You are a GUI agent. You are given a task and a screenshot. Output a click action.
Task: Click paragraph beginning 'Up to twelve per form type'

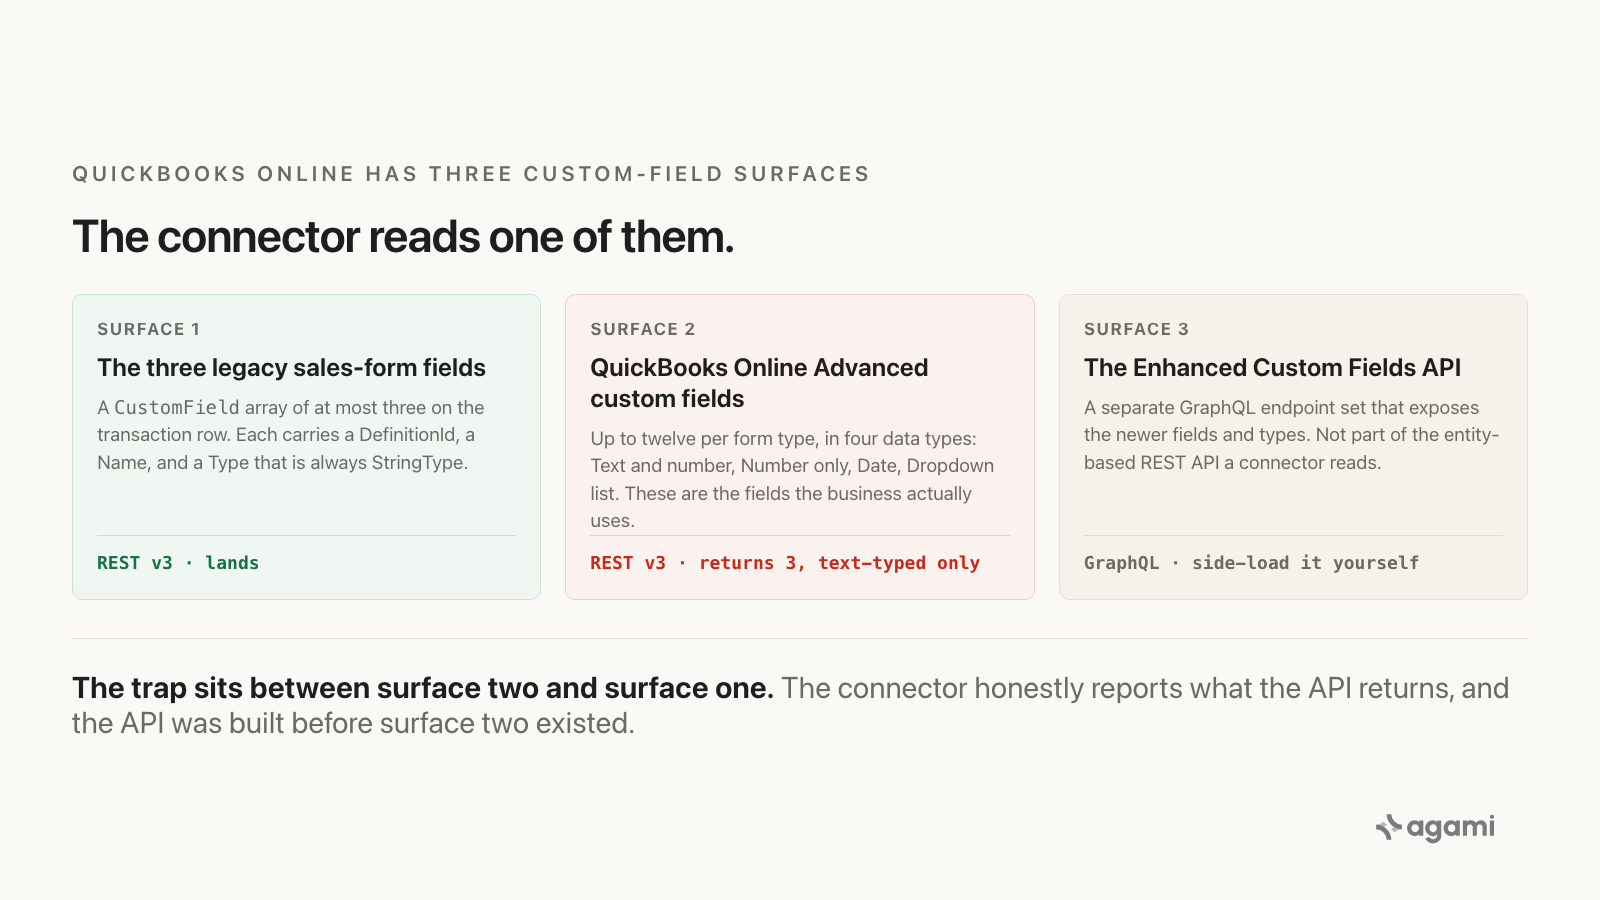(792, 479)
